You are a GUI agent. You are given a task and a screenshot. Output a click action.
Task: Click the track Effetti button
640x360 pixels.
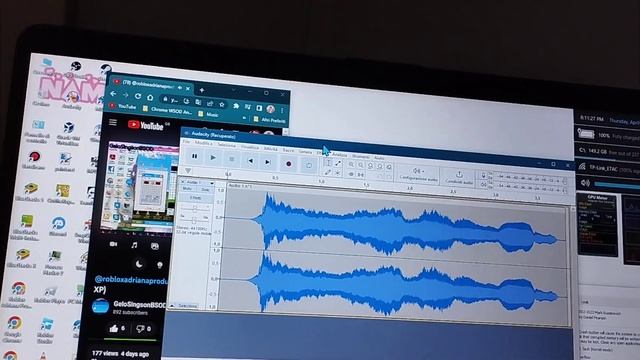coord(196,198)
